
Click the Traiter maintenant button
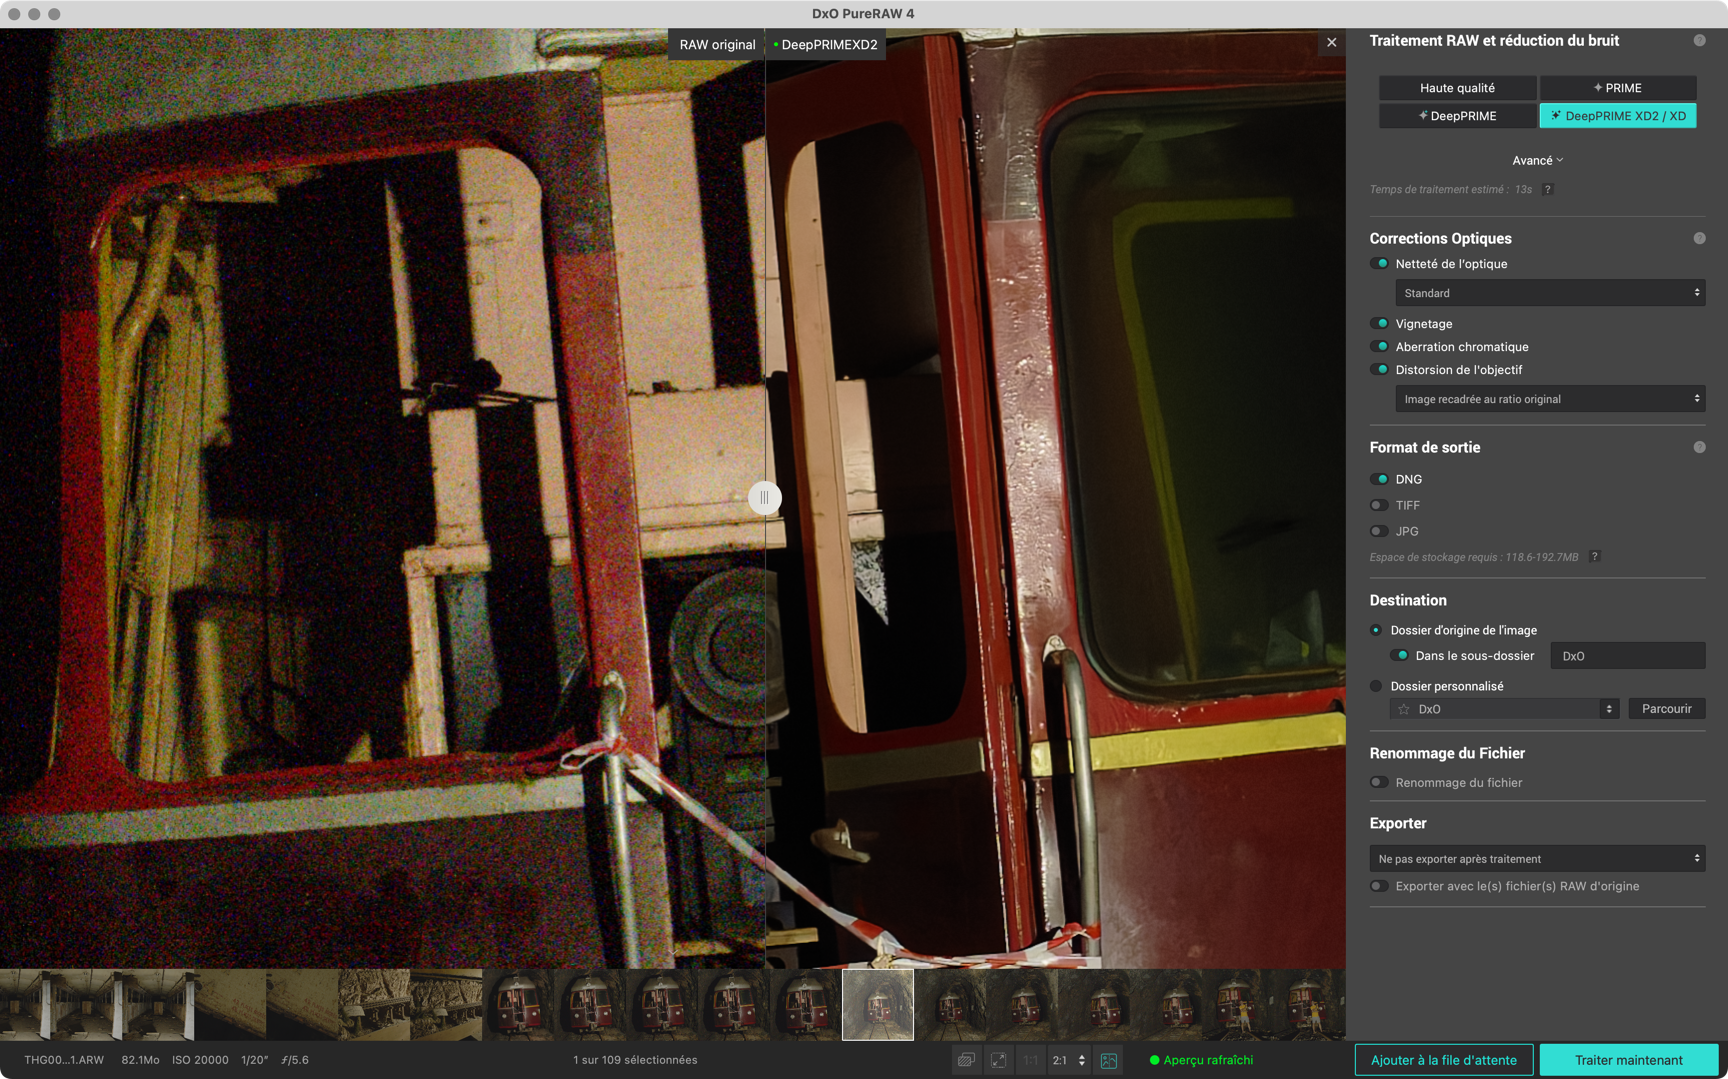[1628, 1060]
